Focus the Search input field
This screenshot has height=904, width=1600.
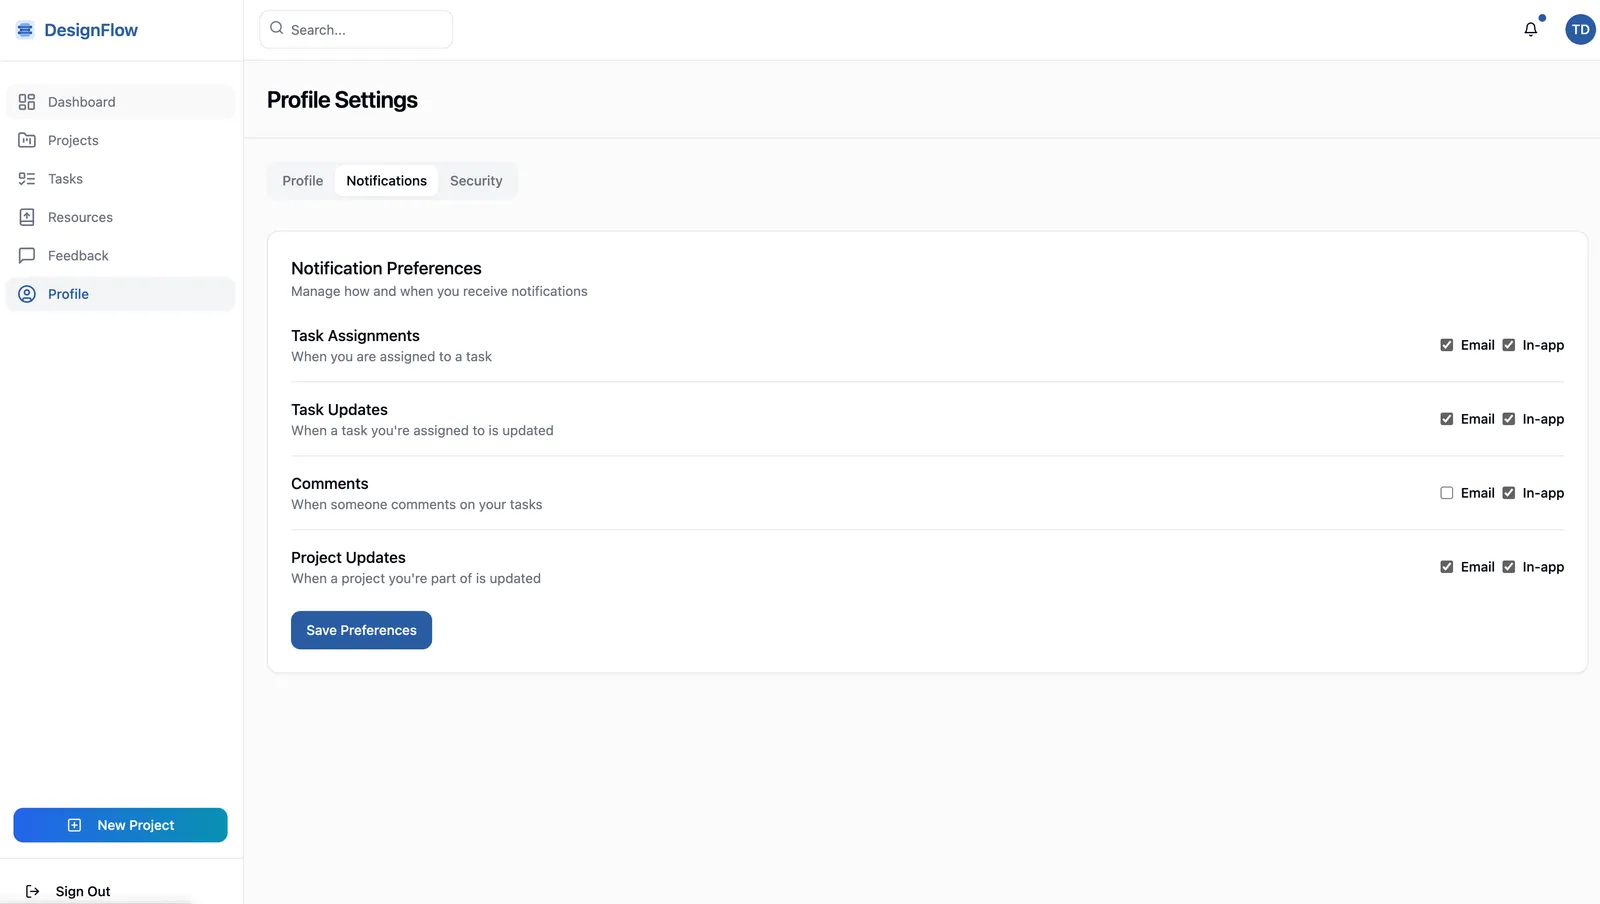[356, 29]
